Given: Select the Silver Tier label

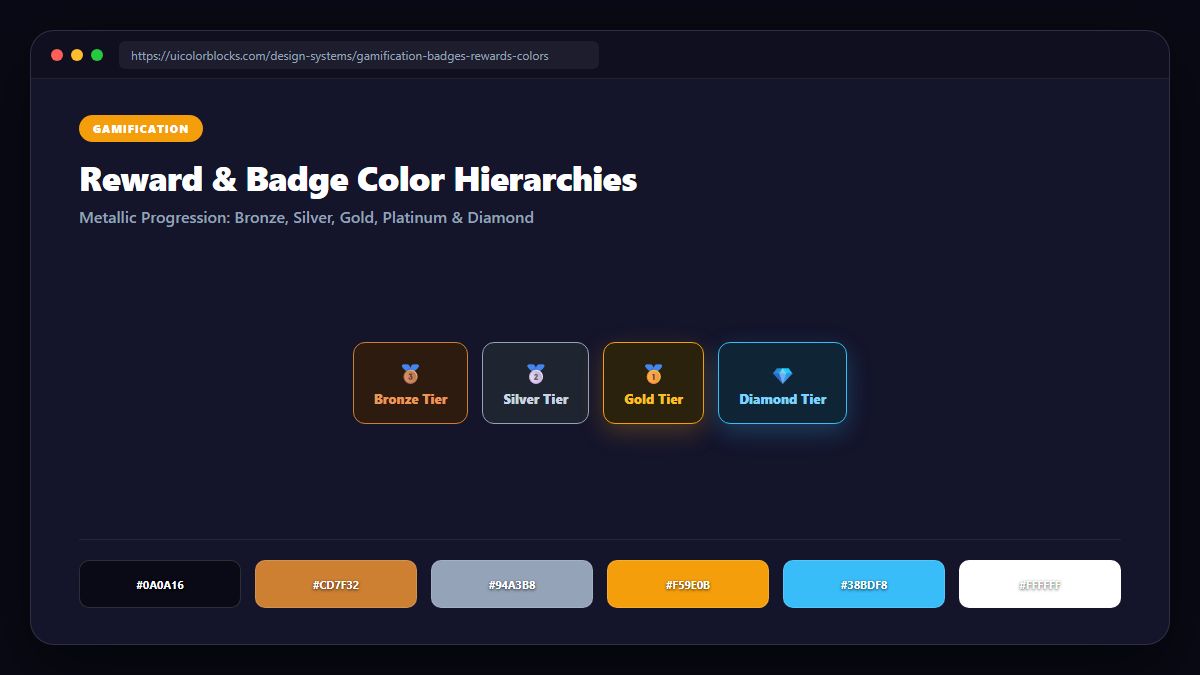Looking at the screenshot, I should pyautogui.click(x=535, y=399).
